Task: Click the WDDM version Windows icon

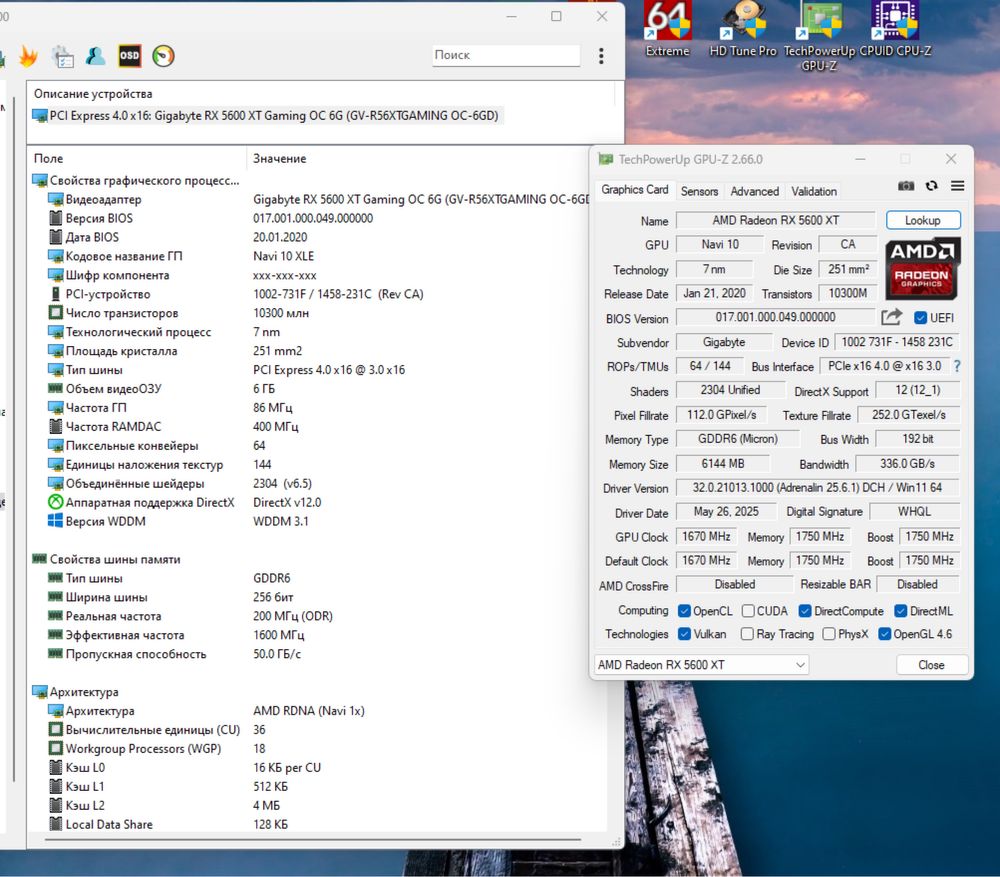Action: [55, 521]
